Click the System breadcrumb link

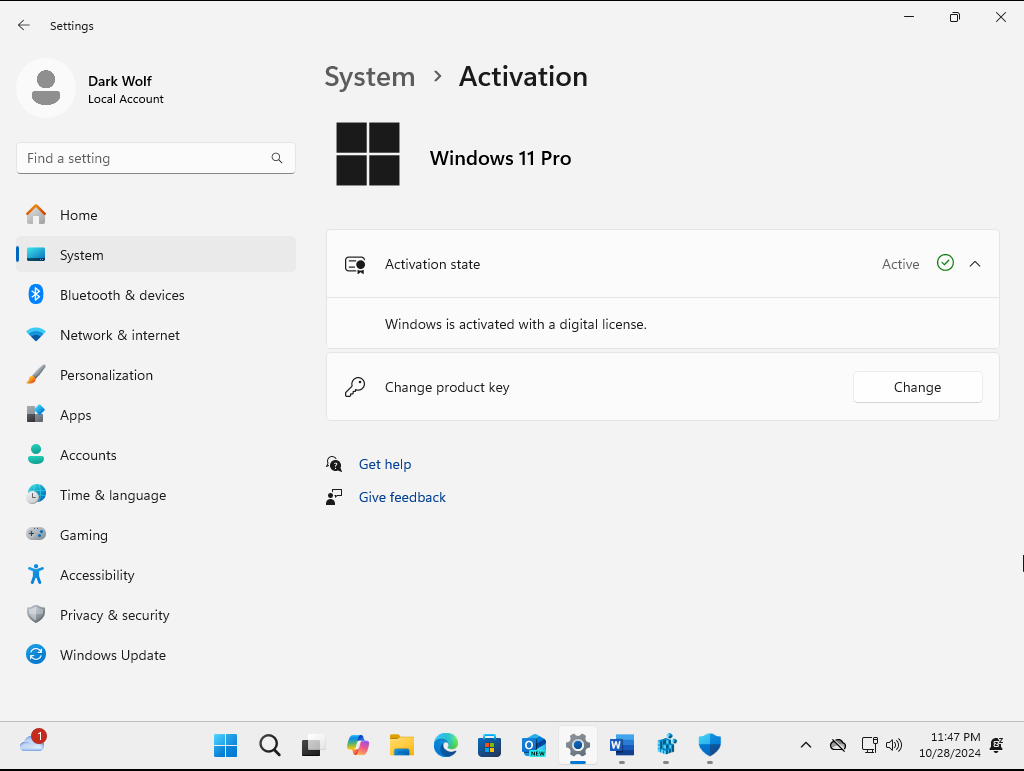point(370,77)
